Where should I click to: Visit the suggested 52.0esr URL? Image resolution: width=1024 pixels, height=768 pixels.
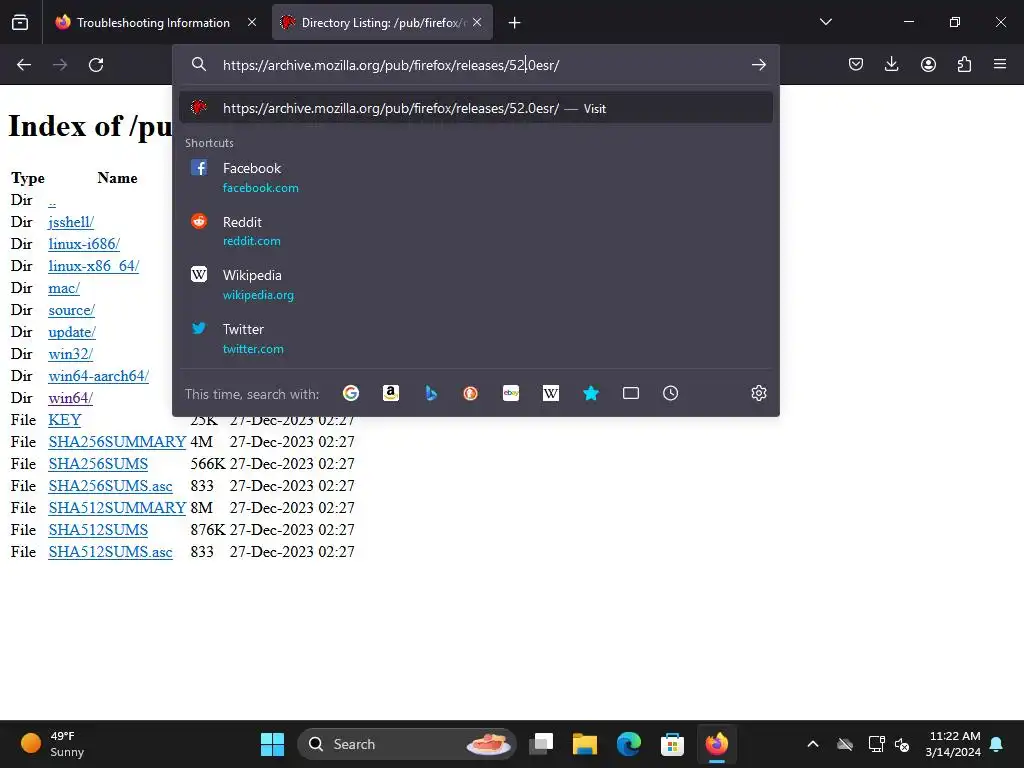coord(475,108)
